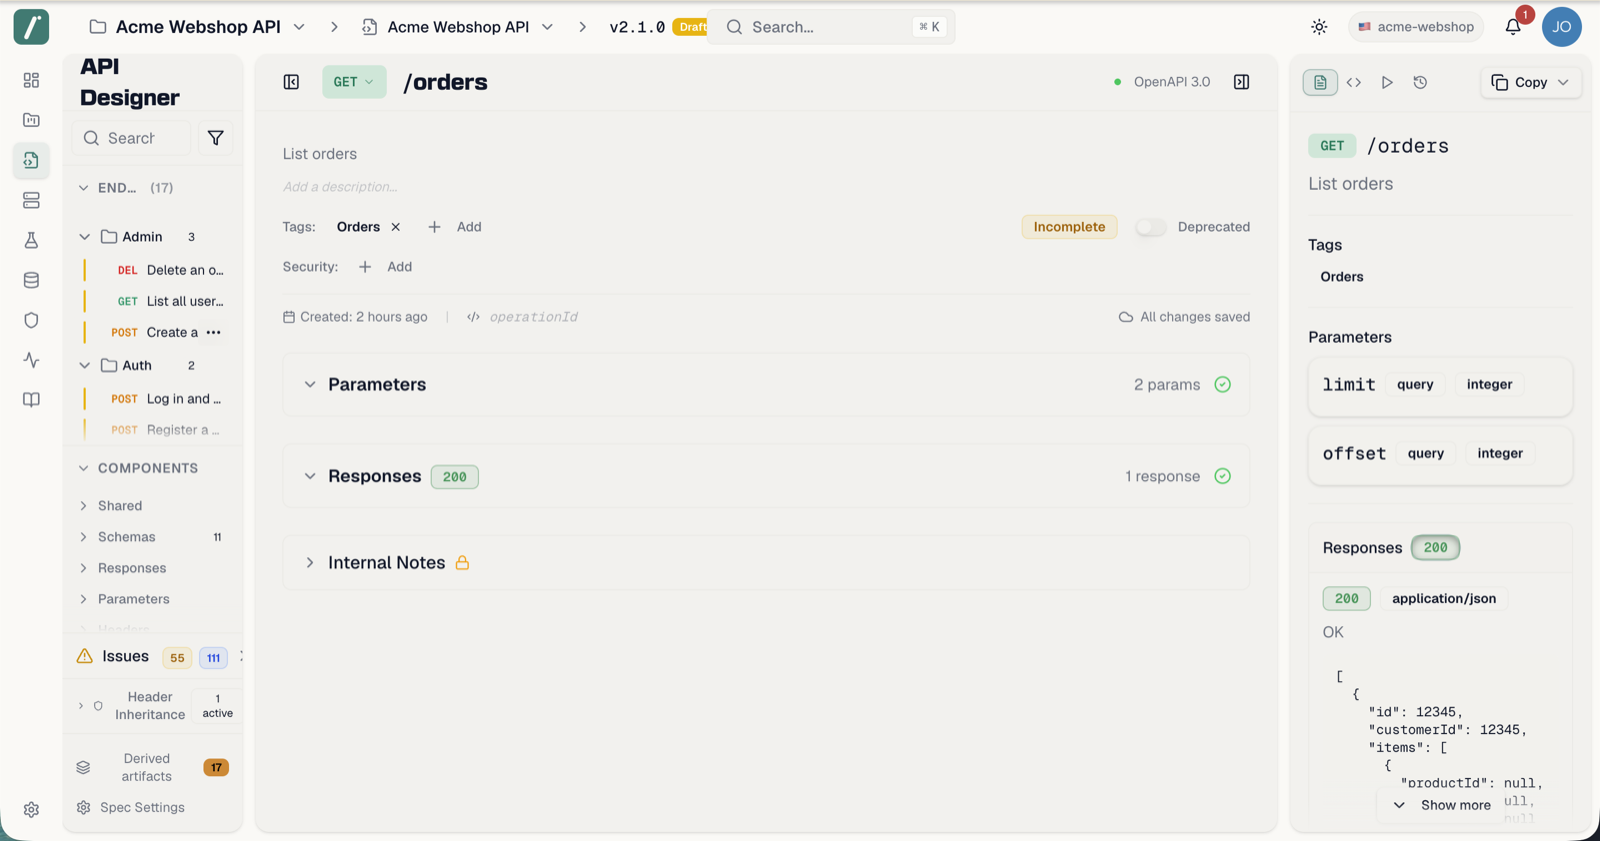The image size is (1600, 841).
Task: Open the database icon in sidebar
Action: pyautogui.click(x=31, y=280)
